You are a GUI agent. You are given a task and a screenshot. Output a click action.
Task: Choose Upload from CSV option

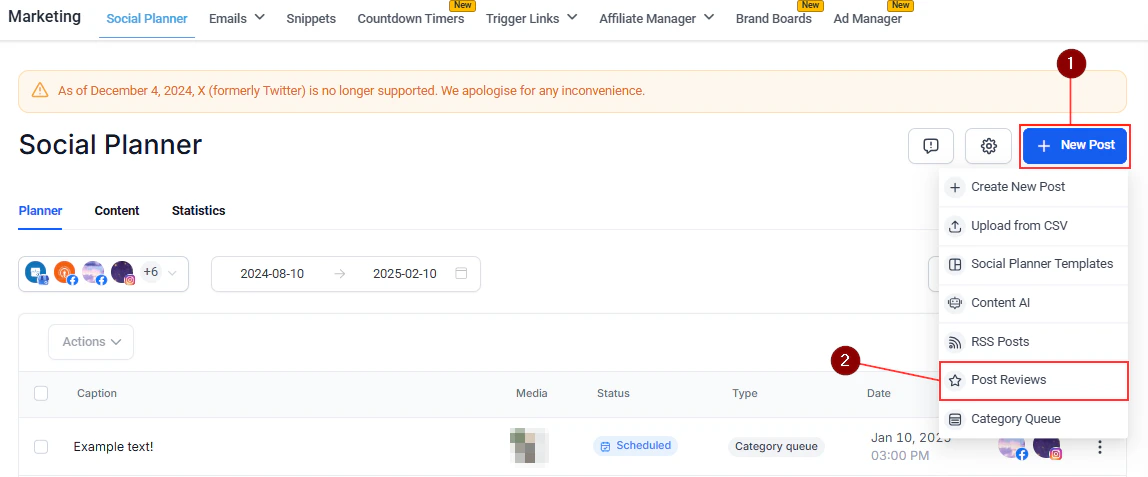pyautogui.click(x=1033, y=226)
